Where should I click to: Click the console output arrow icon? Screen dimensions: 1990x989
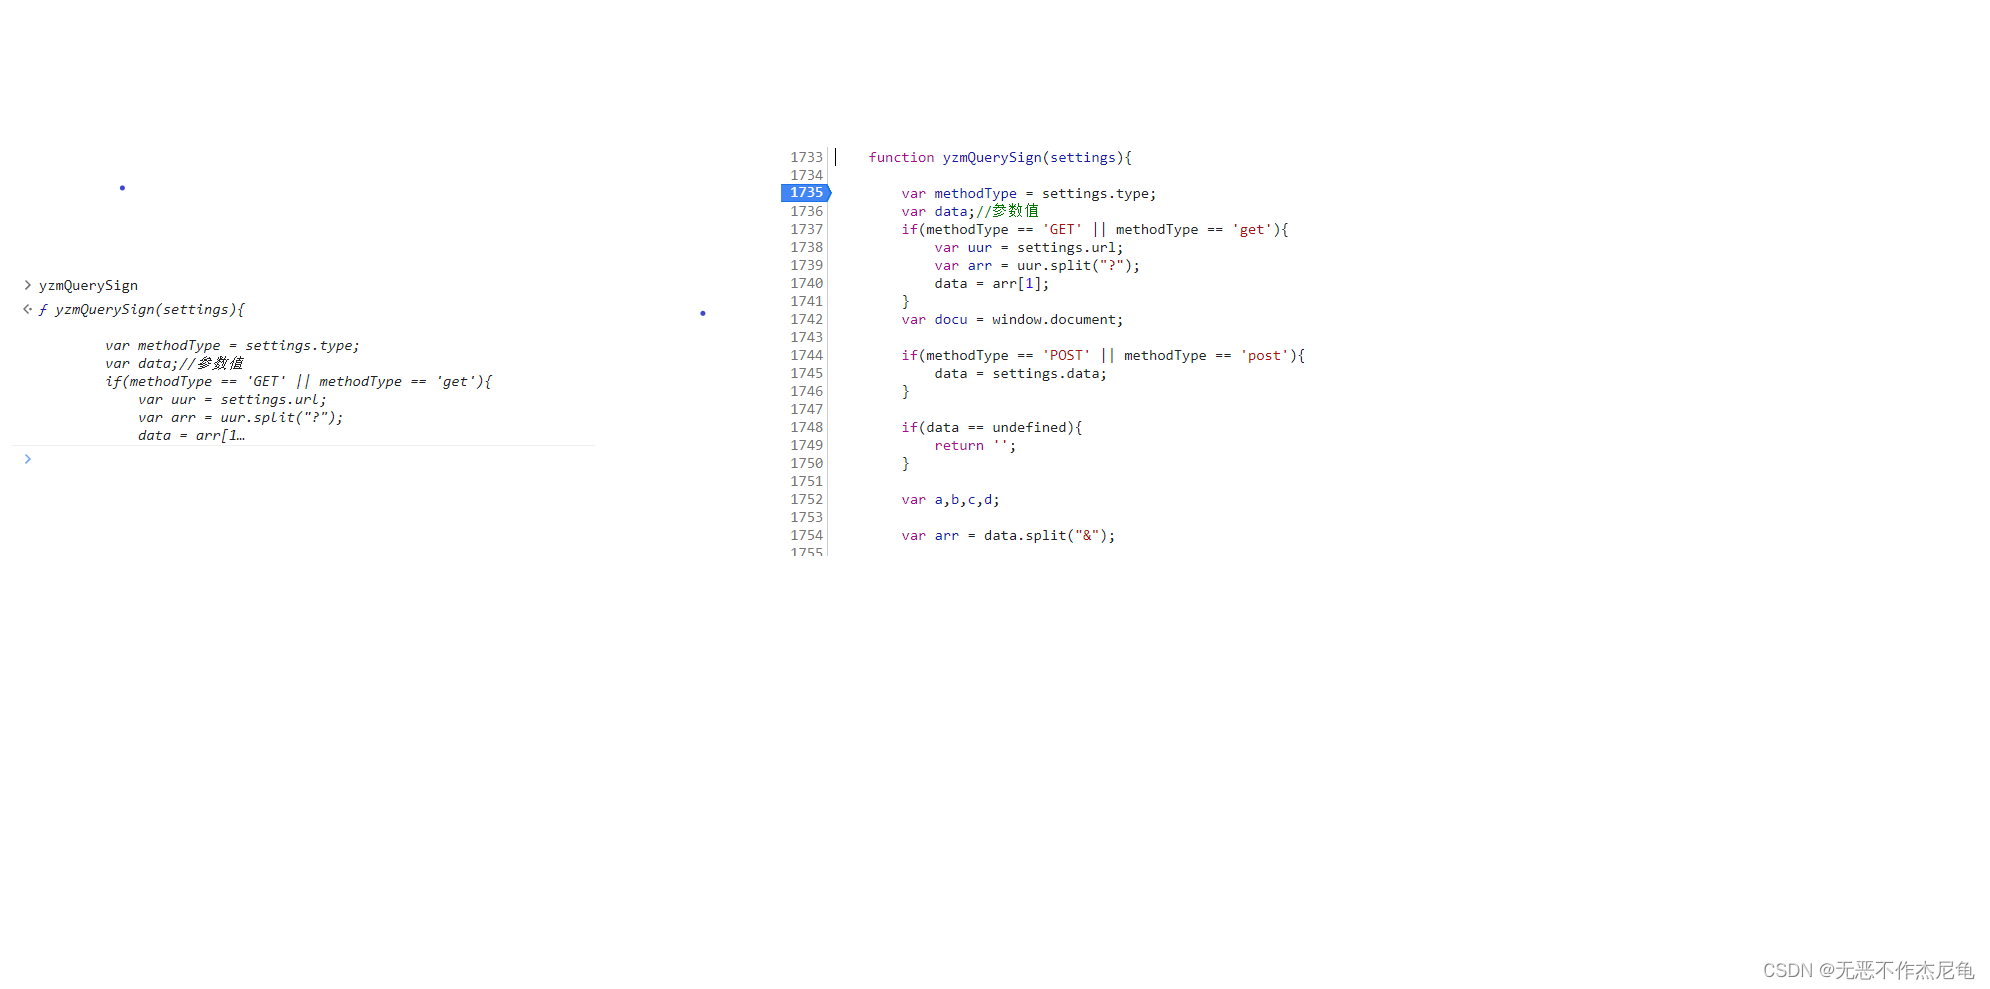(27, 309)
